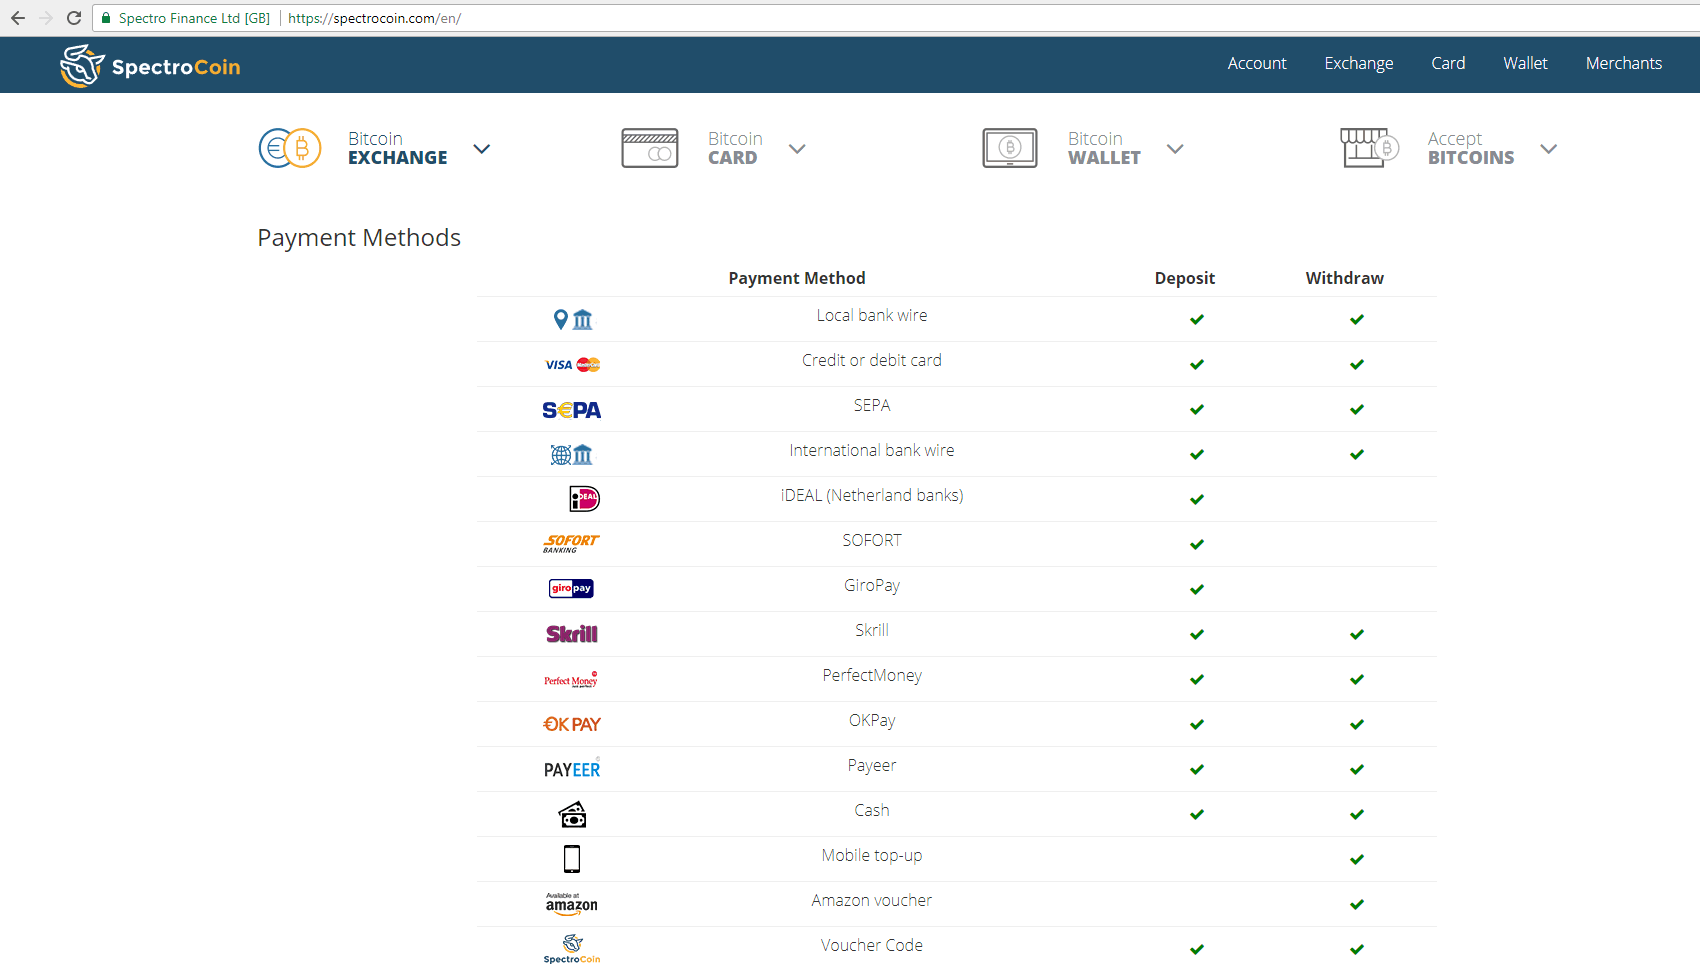Click the SOFORT Banking logo

(571, 543)
